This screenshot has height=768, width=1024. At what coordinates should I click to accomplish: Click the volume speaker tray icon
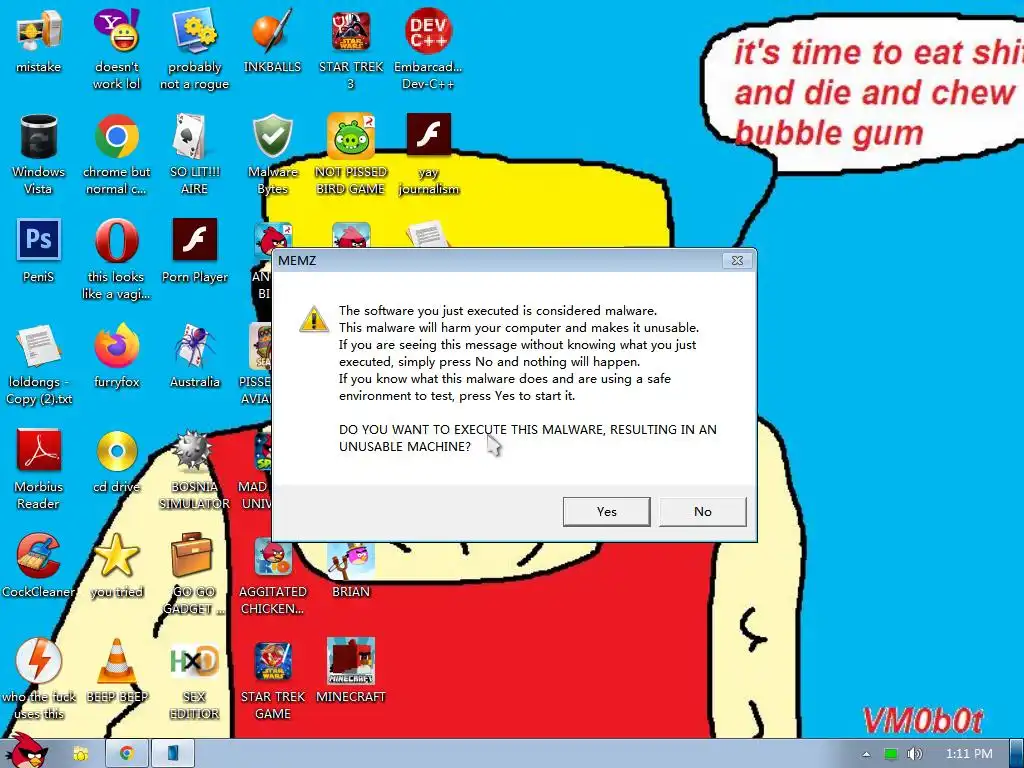click(914, 754)
